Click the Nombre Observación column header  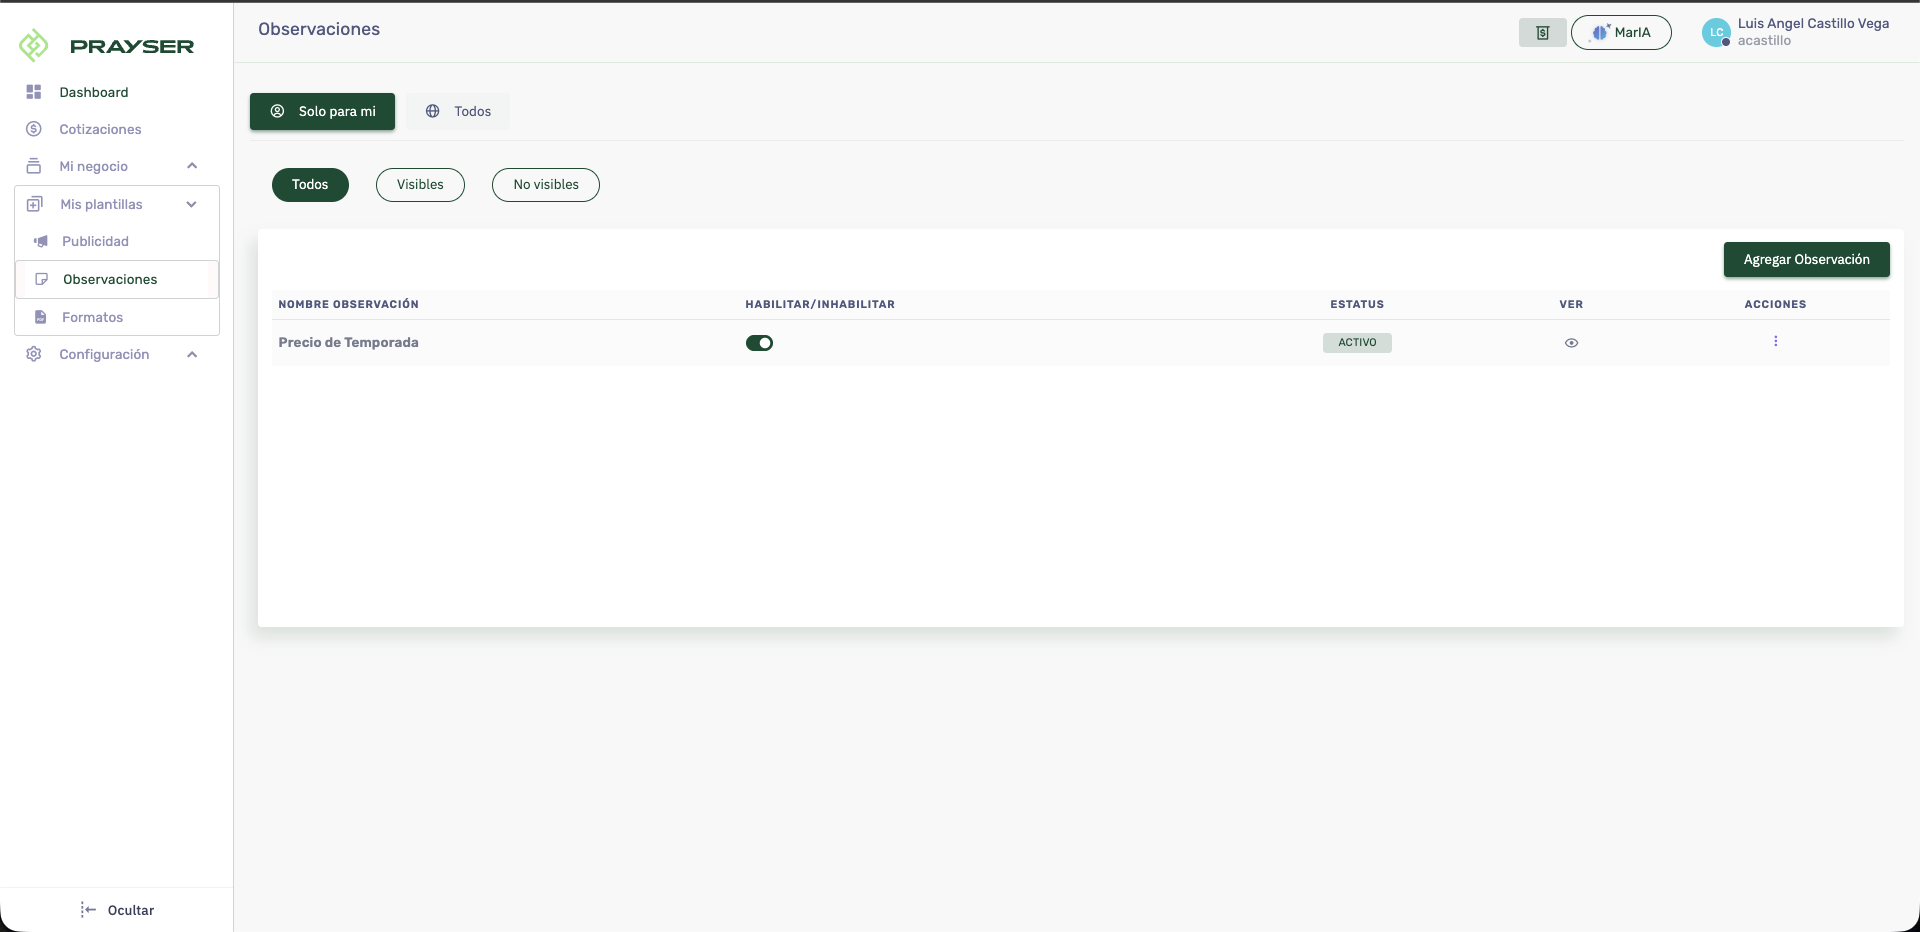point(348,304)
